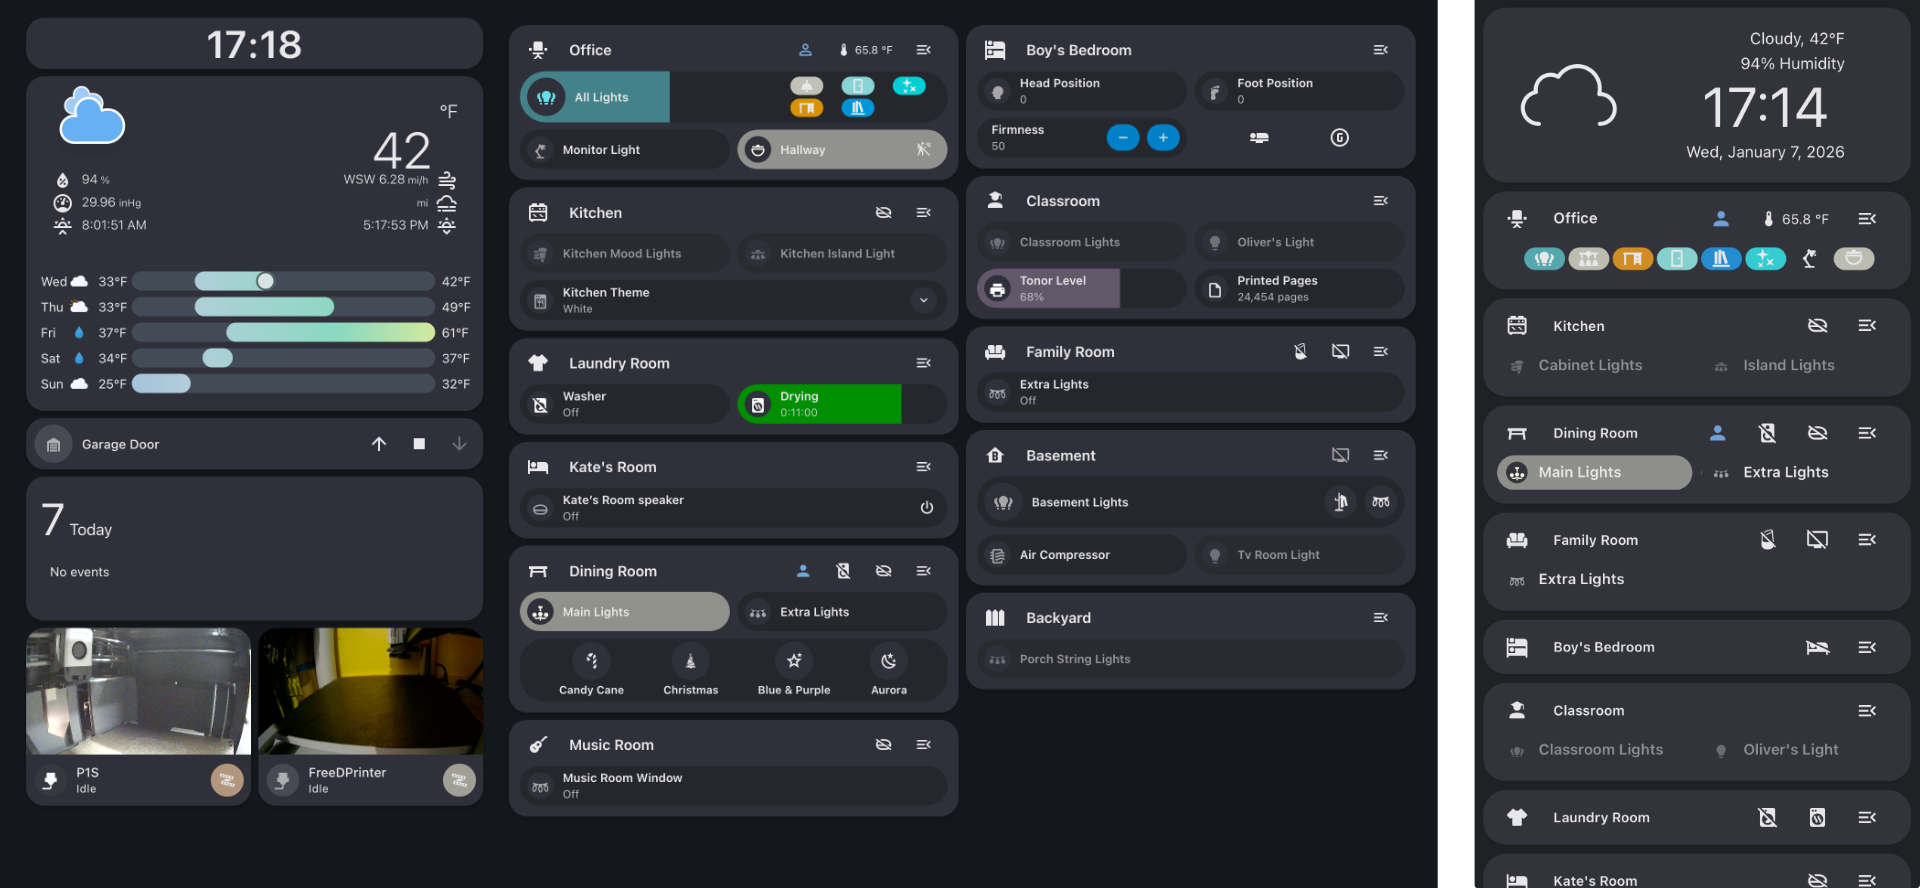Open the Kitchen Theme dropdown chevron
1920x888 pixels.
coord(924,300)
